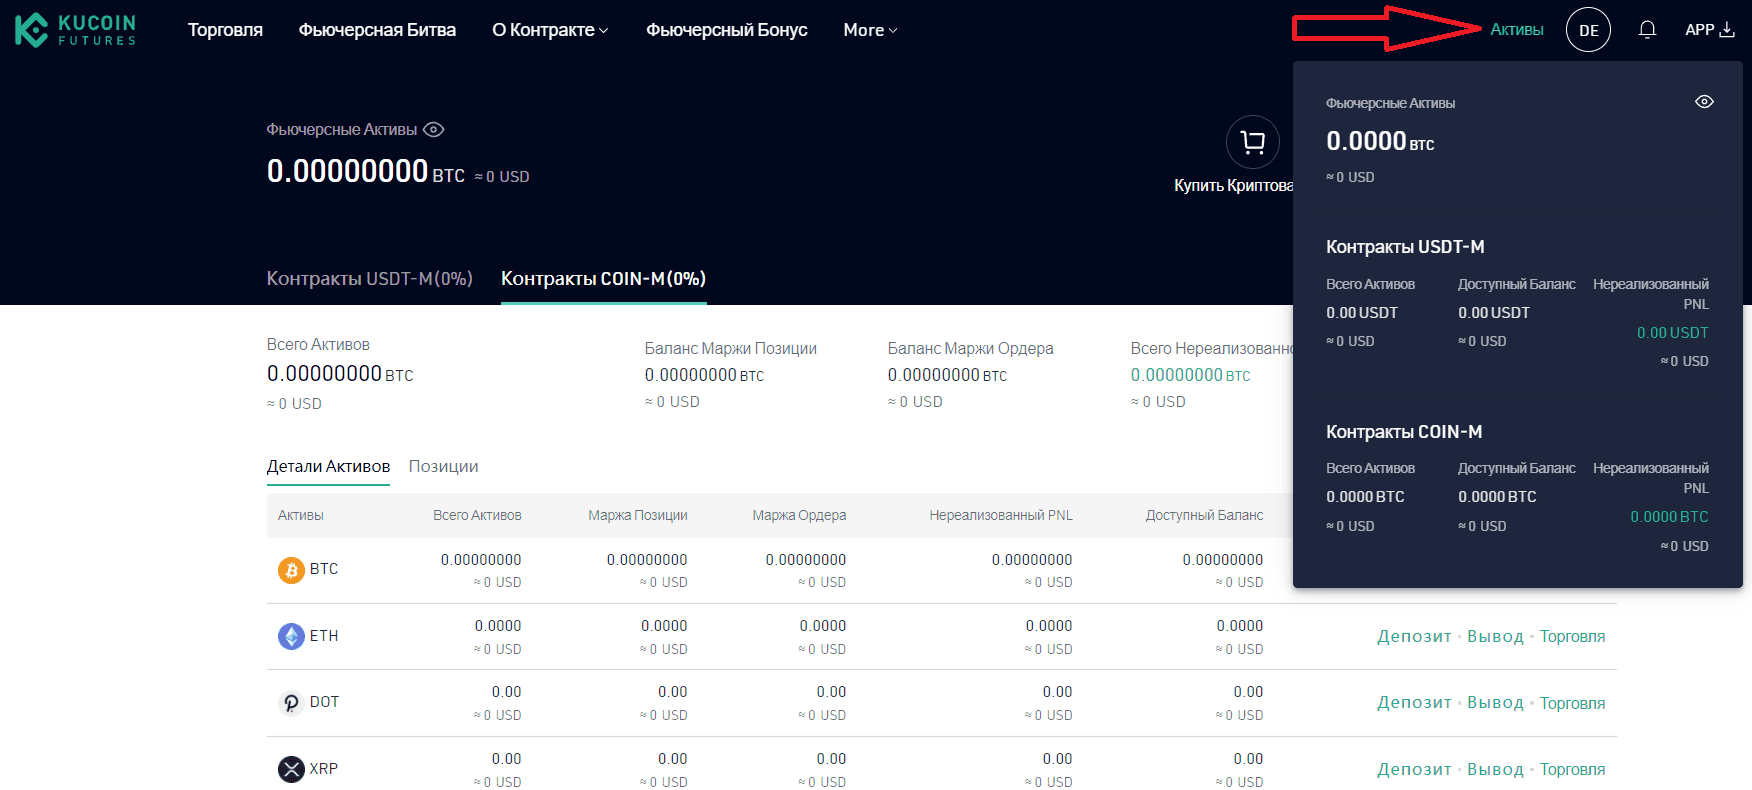
Task: Select the Позиции tab
Action: coord(443,467)
